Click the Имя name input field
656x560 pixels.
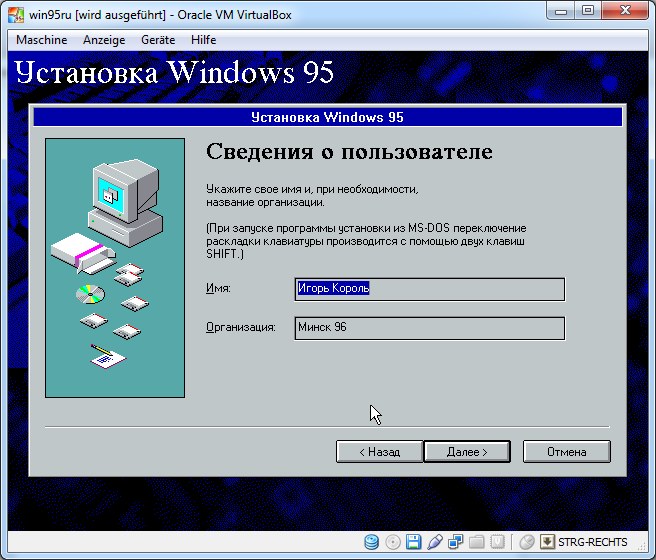[x=430, y=289]
